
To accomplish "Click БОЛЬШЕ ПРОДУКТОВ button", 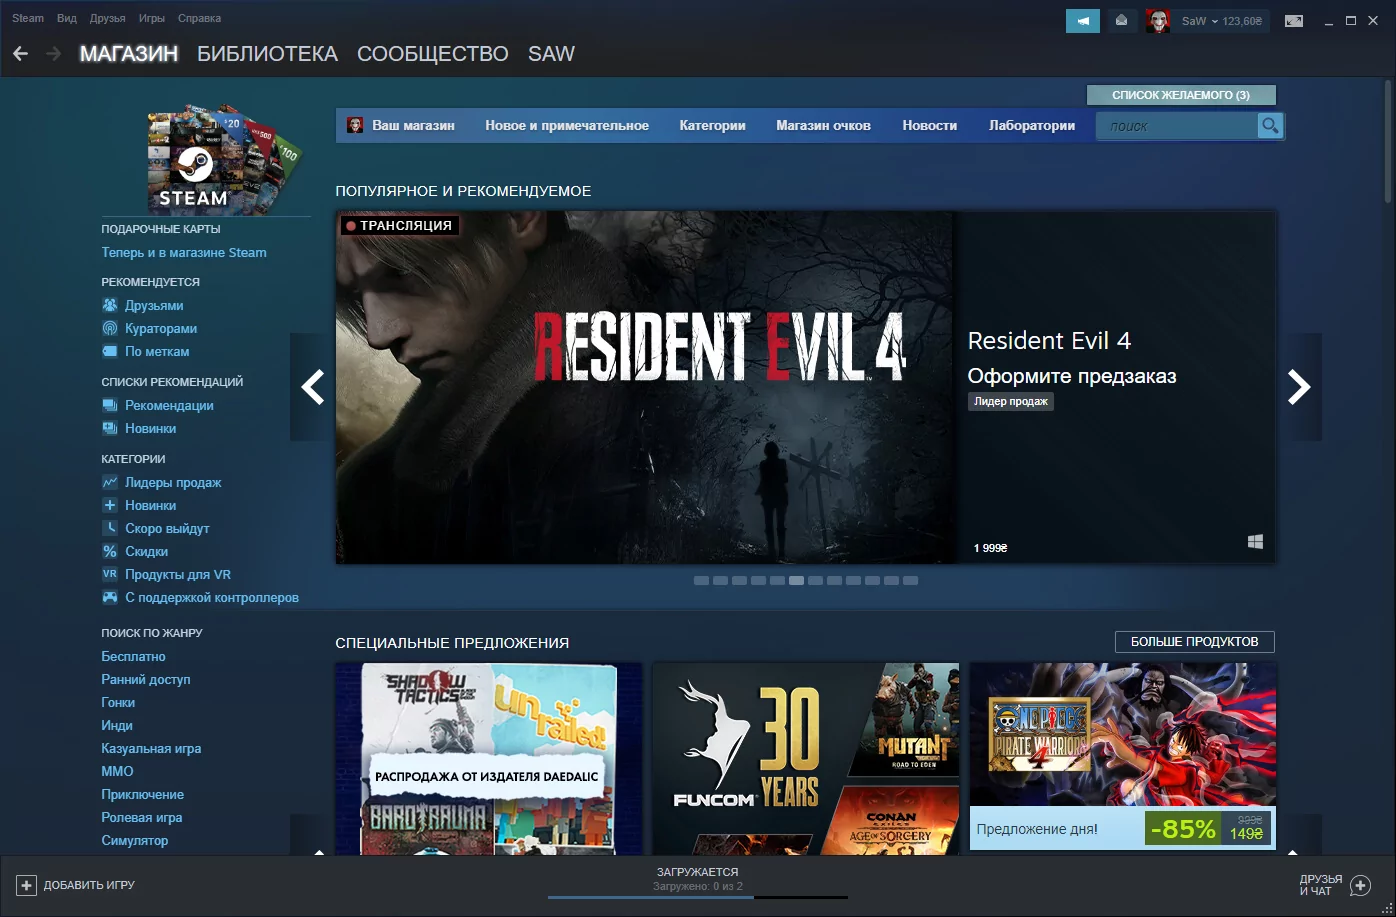I will 1194,642.
